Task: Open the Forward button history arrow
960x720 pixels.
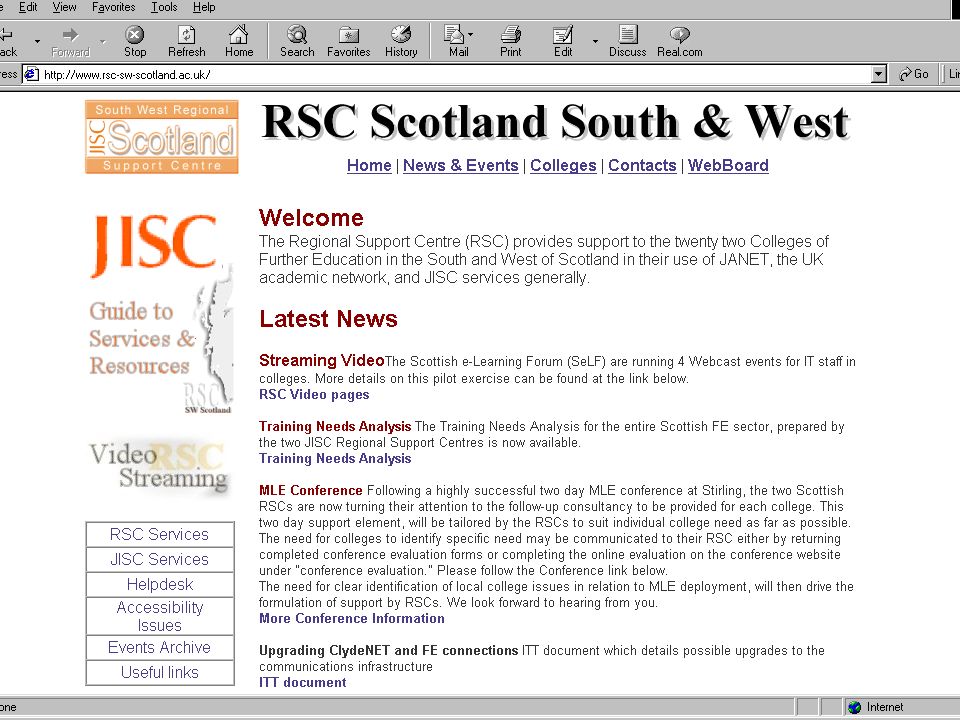Action: pos(102,42)
